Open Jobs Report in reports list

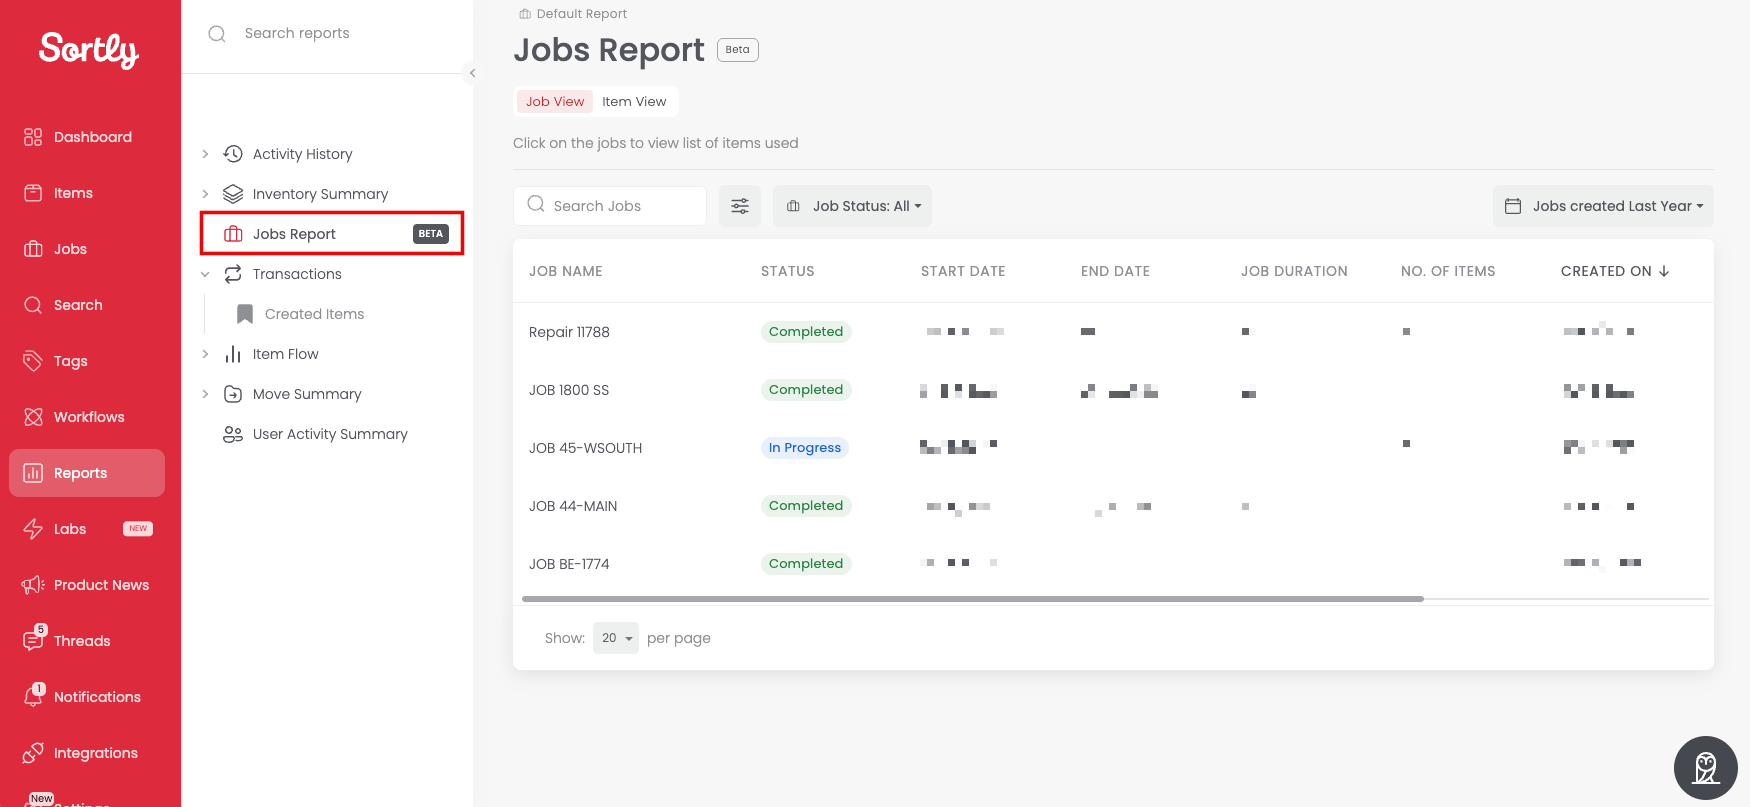(x=332, y=234)
